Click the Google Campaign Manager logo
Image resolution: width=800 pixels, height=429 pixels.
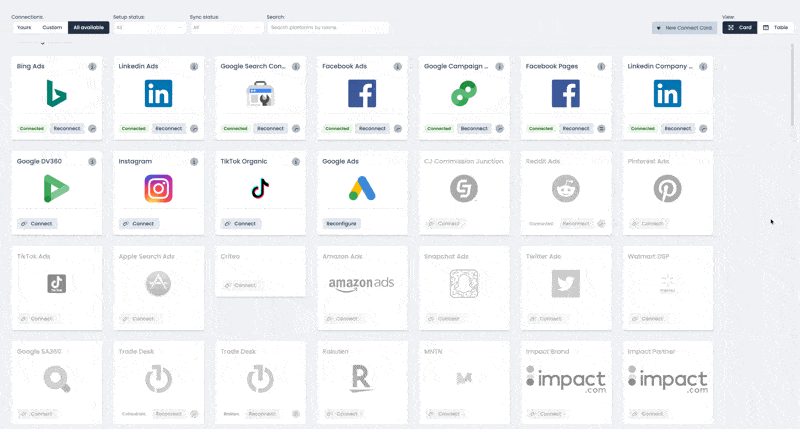pos(464,93)
